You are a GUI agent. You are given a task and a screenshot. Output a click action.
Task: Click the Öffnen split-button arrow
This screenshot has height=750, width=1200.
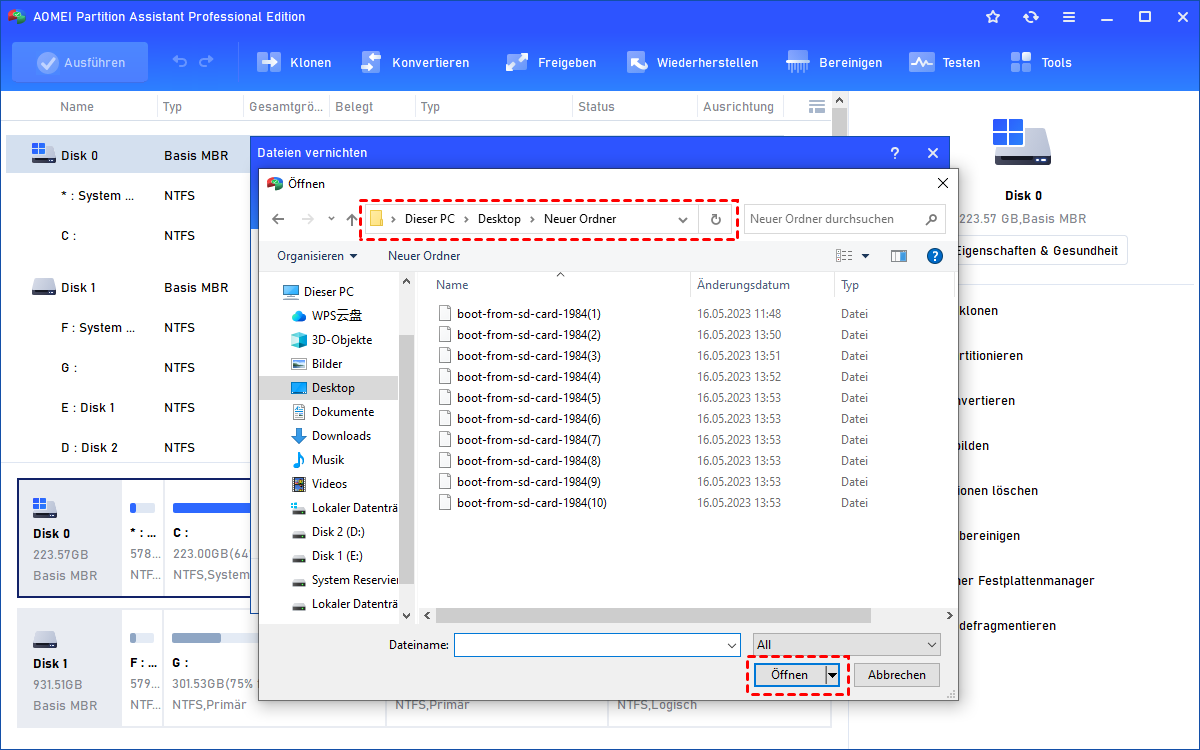coord(832,675)
